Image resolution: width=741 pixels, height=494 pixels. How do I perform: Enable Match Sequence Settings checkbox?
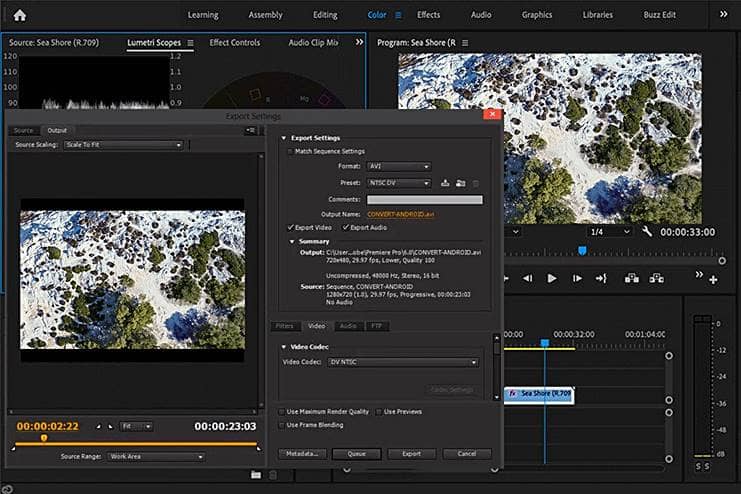[290, 152]
